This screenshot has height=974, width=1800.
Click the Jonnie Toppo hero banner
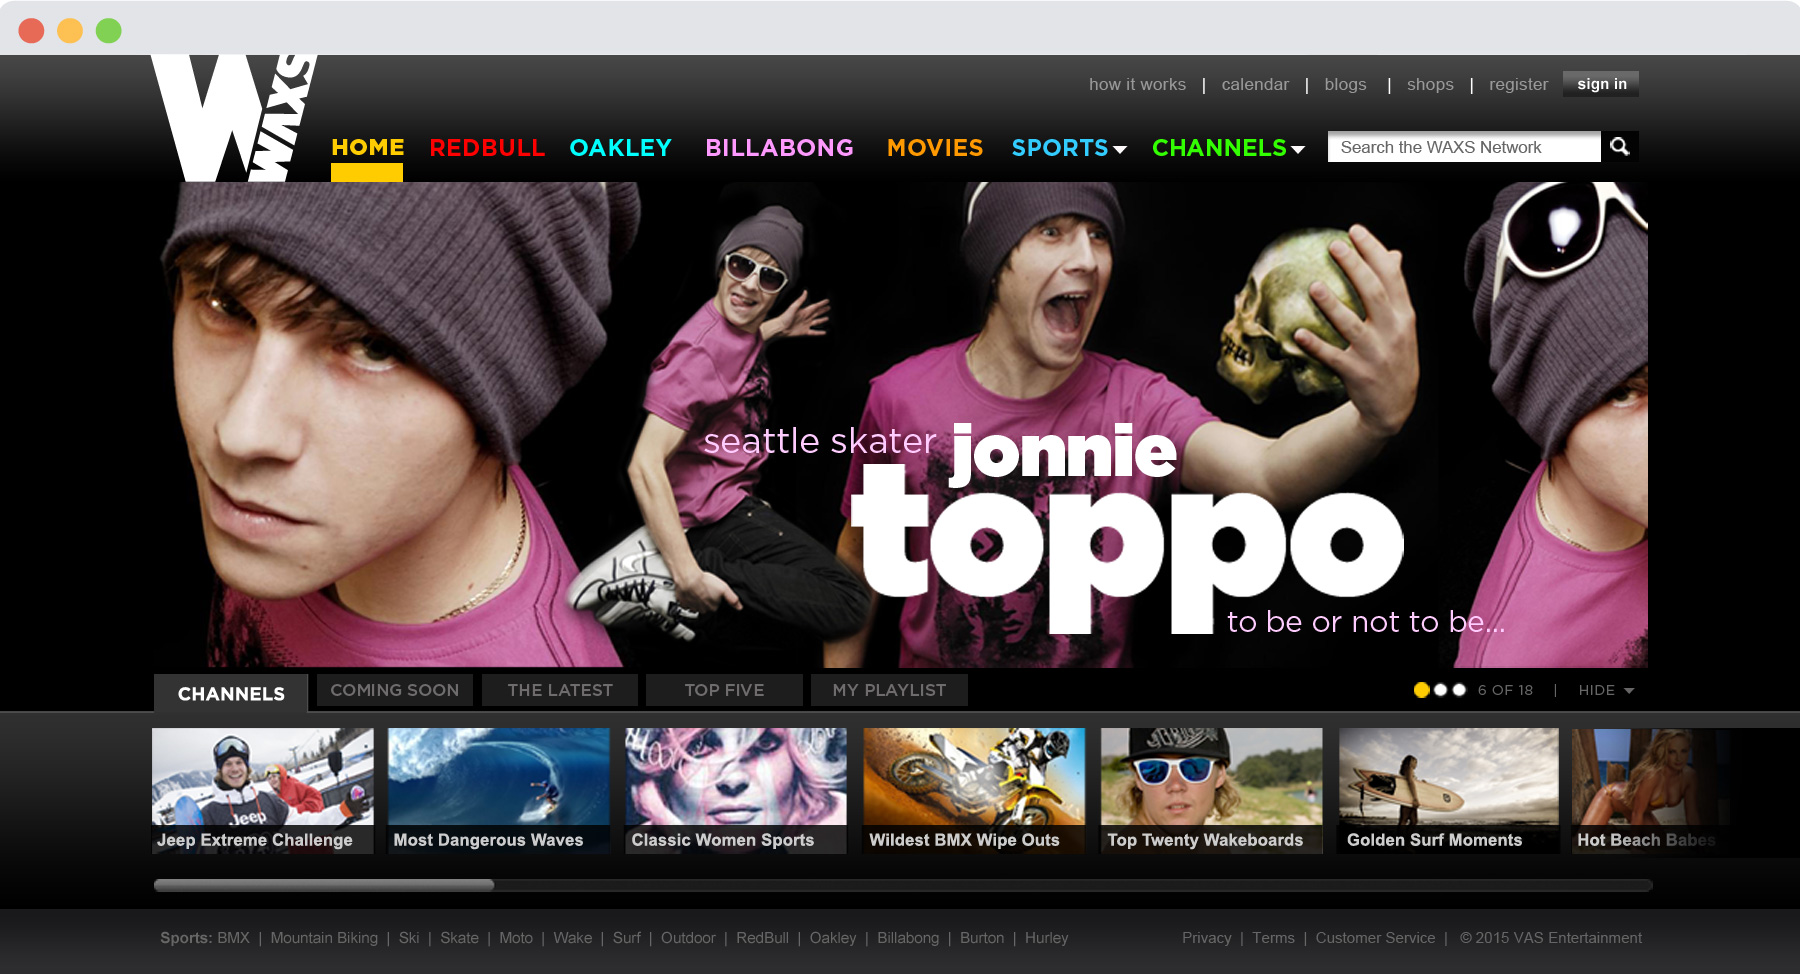tap(900, 424)
